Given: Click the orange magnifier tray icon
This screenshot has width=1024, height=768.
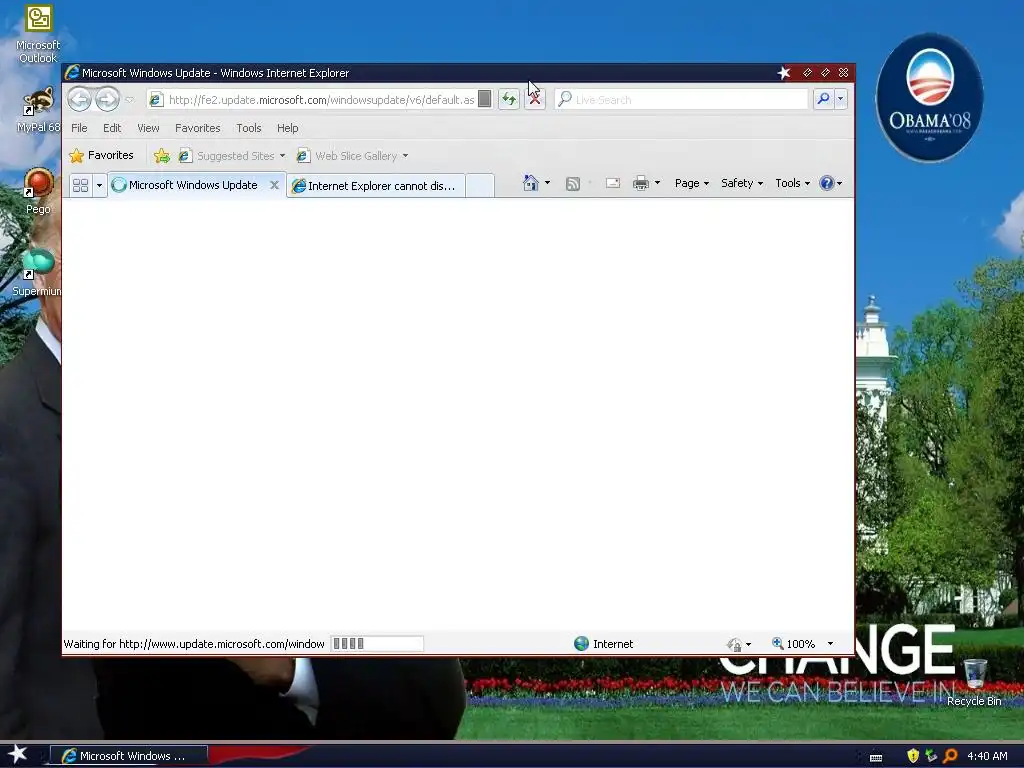Looking at the screenshot, I should click(950, 756).
